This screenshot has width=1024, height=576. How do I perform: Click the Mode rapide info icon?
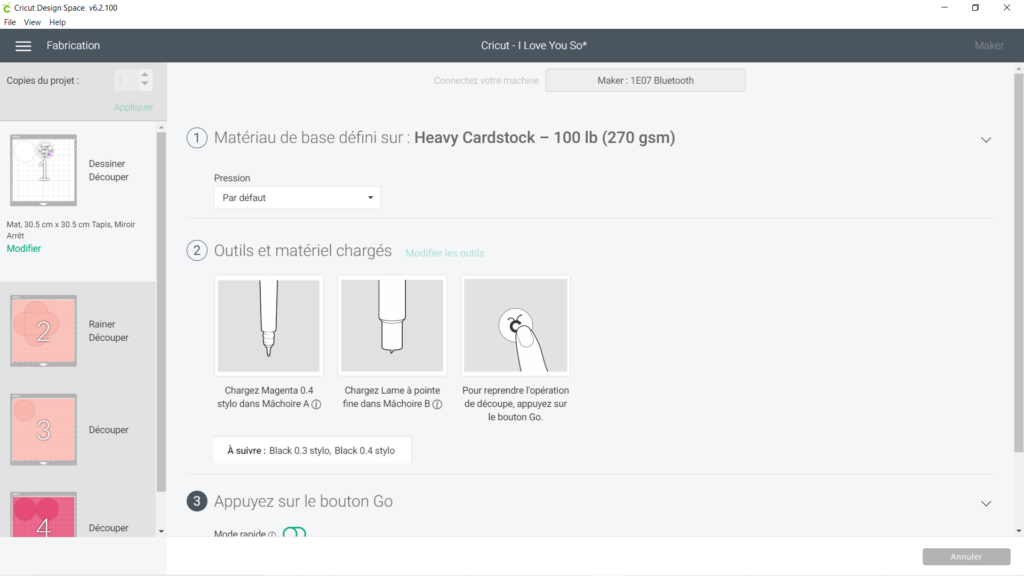click(272, 534)
